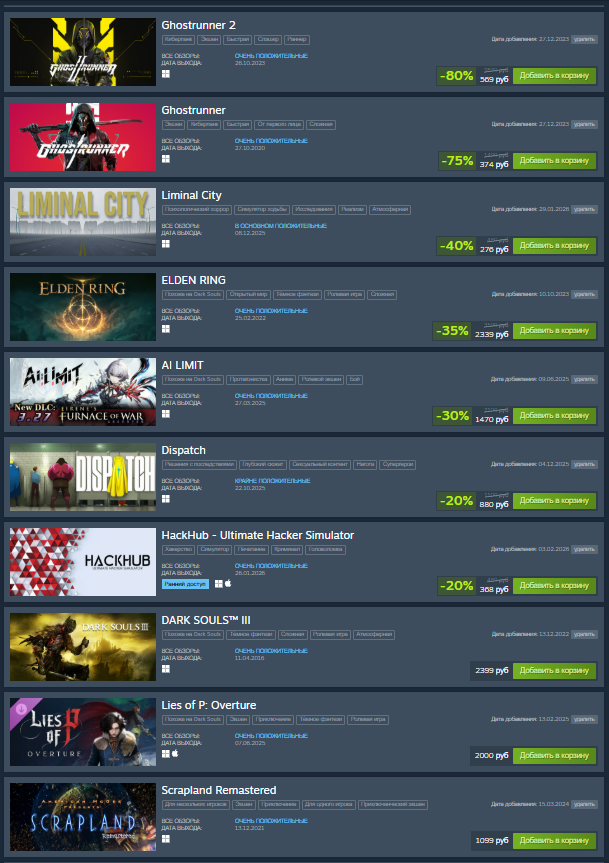Select the 'От первого лица' tag under Ghostrunner

[279, 124]
